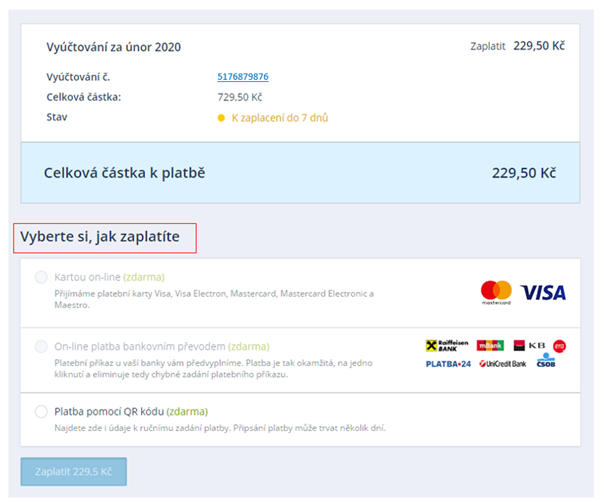The image size is (605, 503).
Task: Click the yellow status dot indicator
Action: 221,118
